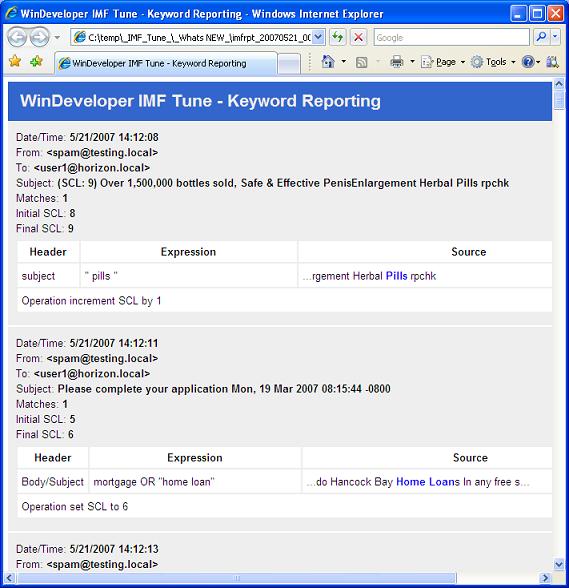The height and width of the screenshot is (588, 569).
Task: Click 'Please complete your application' subject
Action: point(224,389)
